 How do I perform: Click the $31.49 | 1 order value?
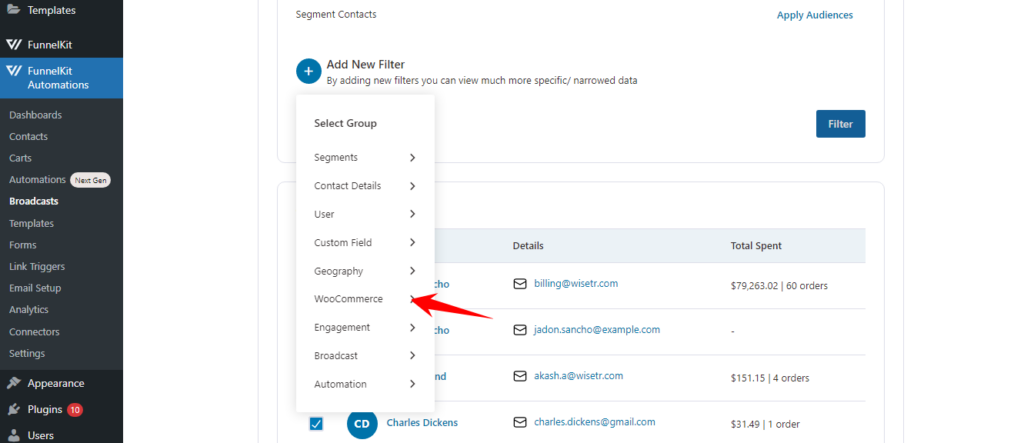click(x=765, y=424)
